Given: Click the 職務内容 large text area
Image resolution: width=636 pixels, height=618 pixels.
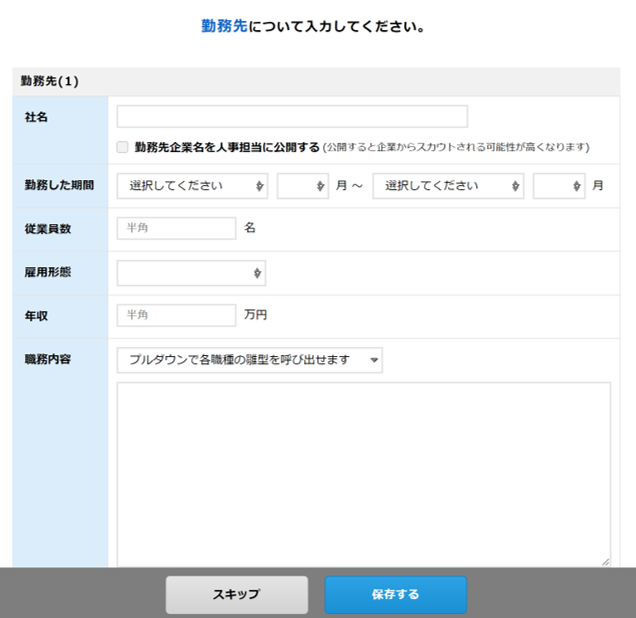Looking at the screenshot, I should (364, 474).
